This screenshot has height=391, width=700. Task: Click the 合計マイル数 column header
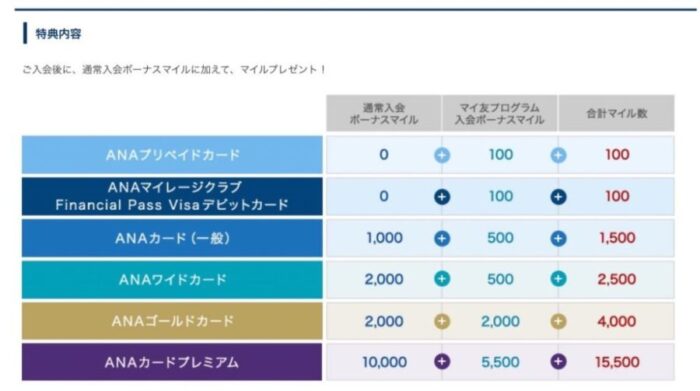(617, 113)
